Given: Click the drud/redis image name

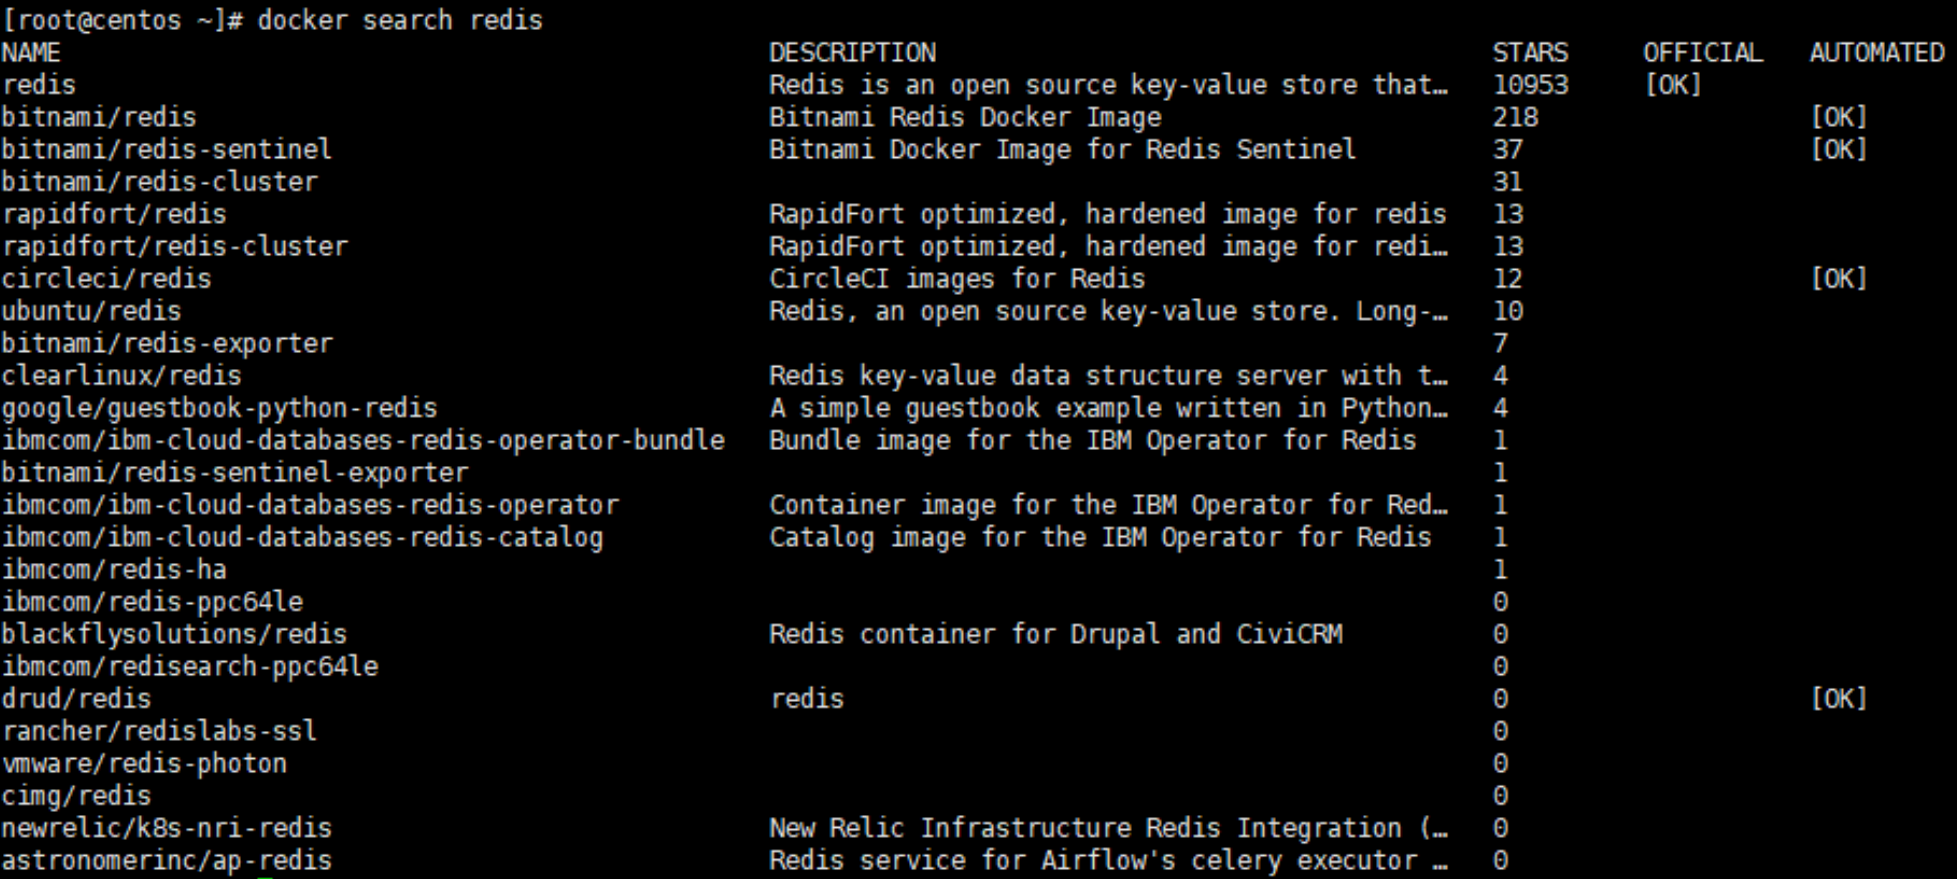Looking at the screenshot, I should click(76, 698).
